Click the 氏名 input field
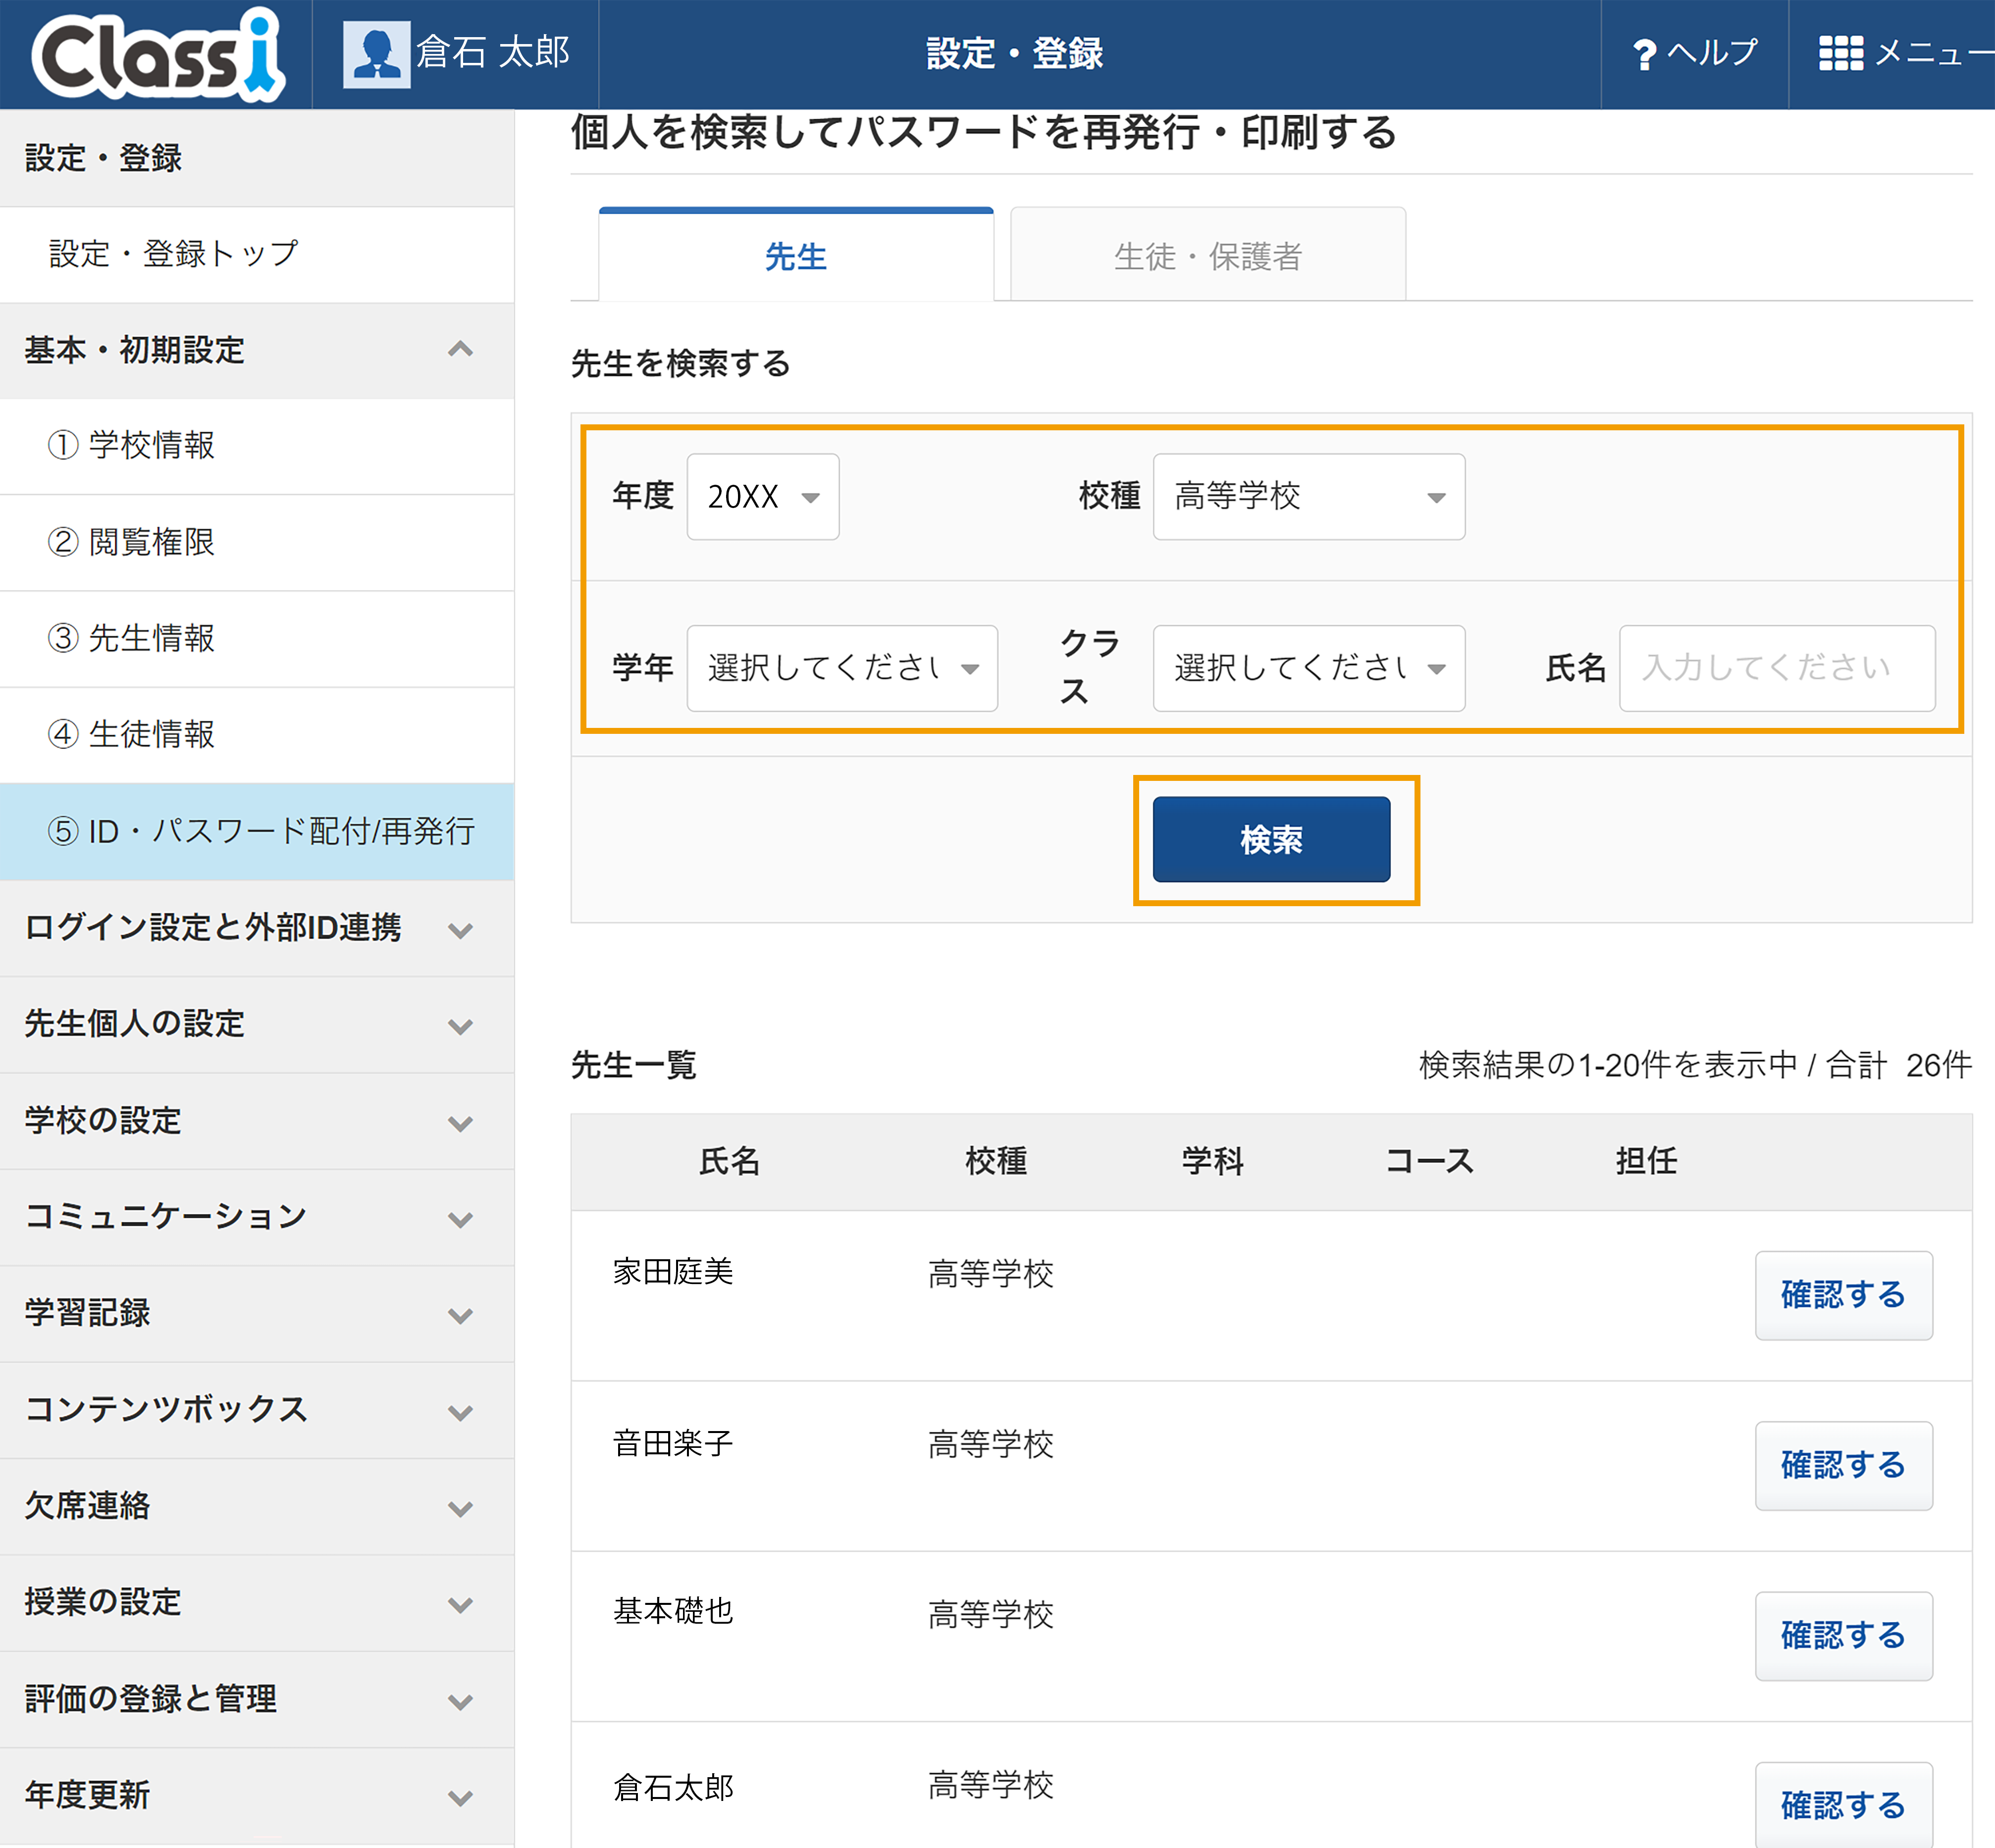 [1776, 668]
